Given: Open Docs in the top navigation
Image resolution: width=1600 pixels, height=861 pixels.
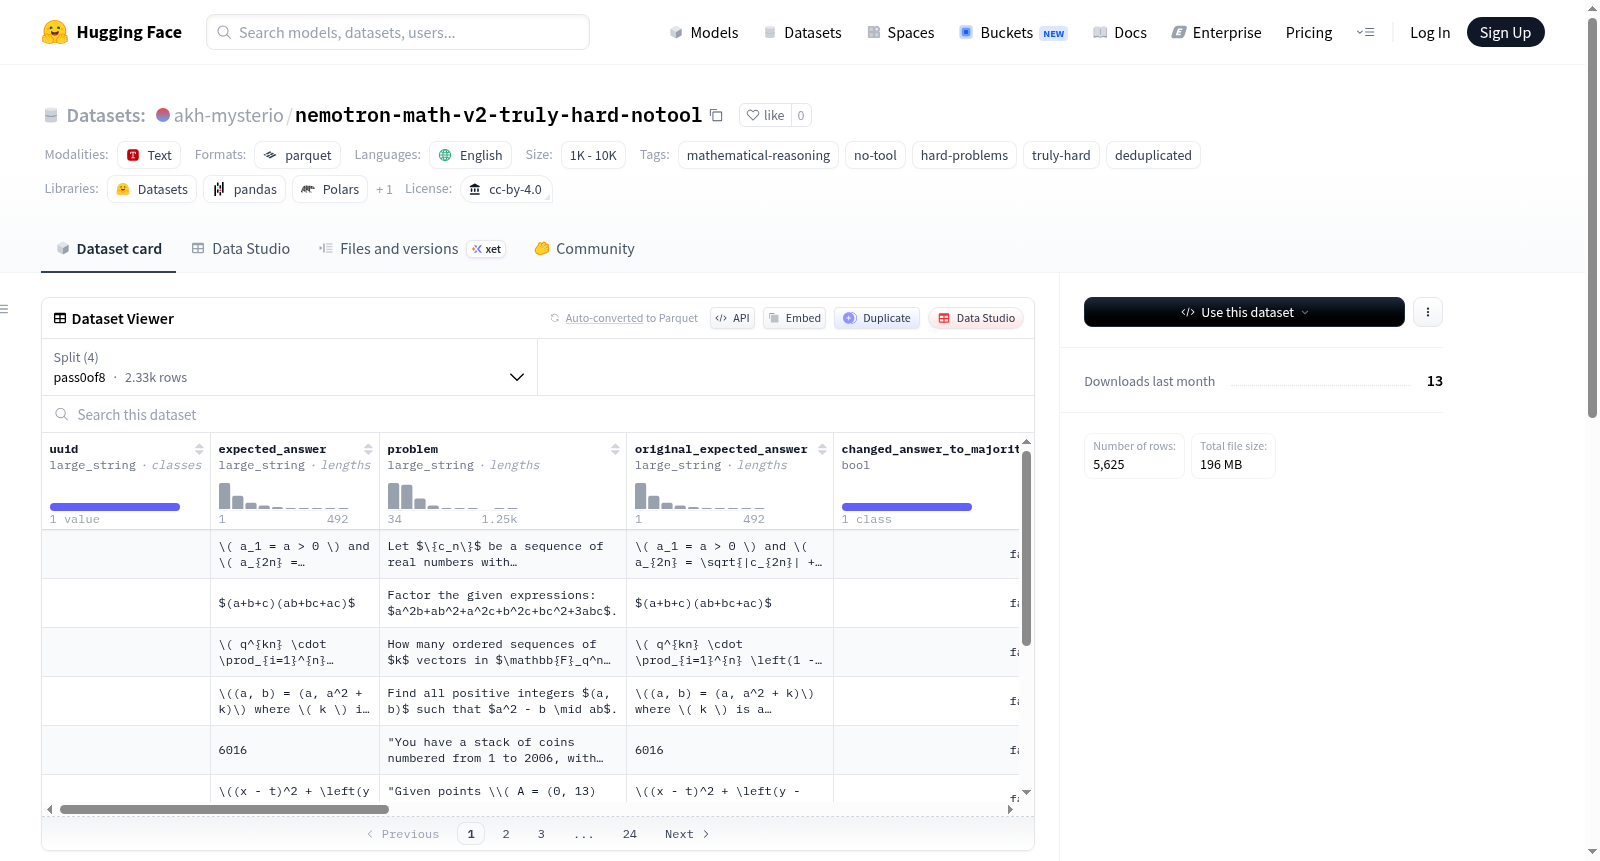Looking at the screenshot, I should 1120,32.
